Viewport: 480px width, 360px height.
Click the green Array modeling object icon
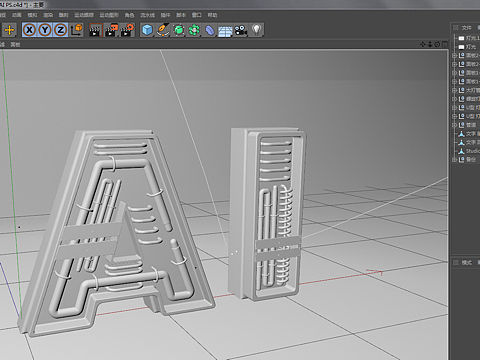coord(194,30)
